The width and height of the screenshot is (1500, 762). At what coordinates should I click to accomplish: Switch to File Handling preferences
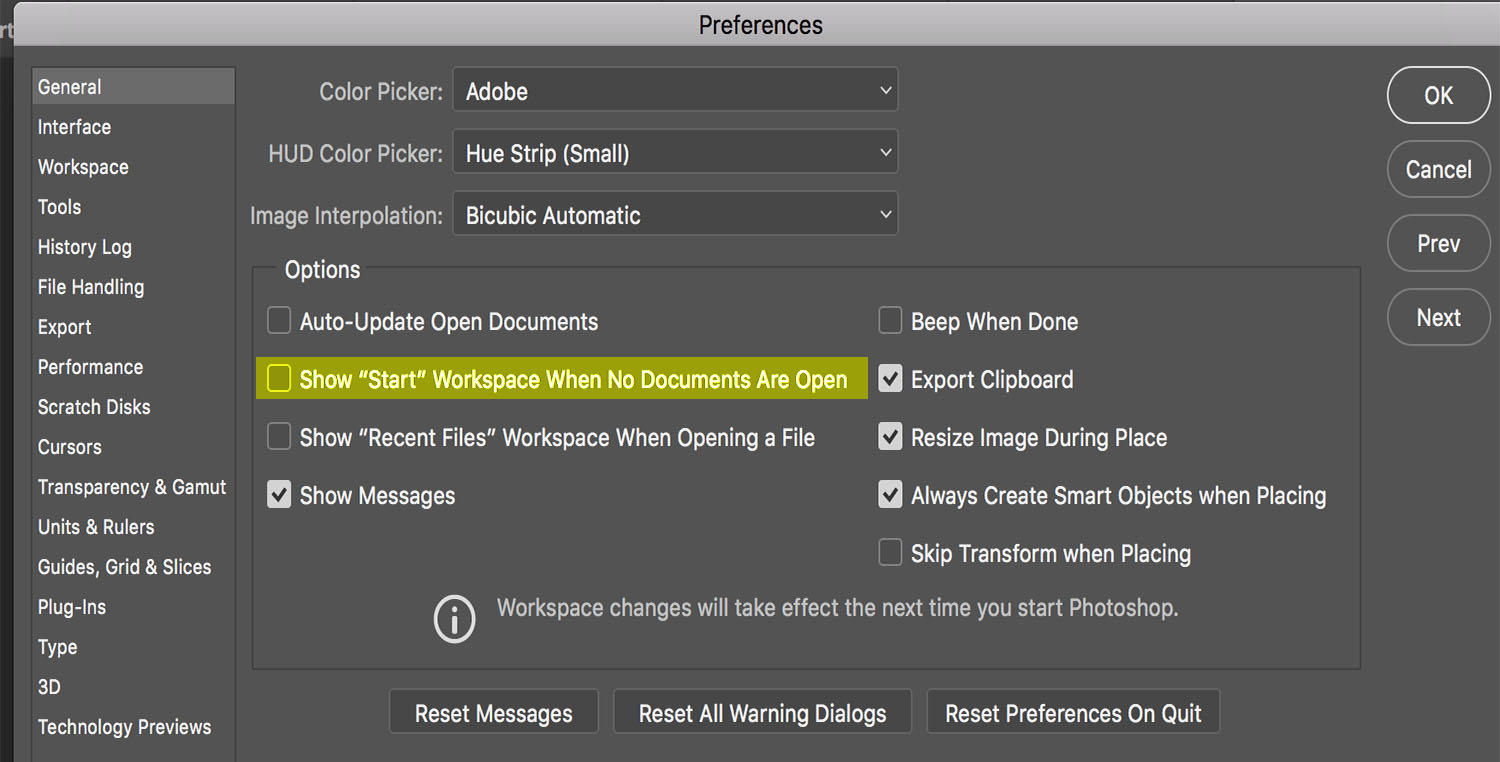pyautogui.click(x=91, y=287)
